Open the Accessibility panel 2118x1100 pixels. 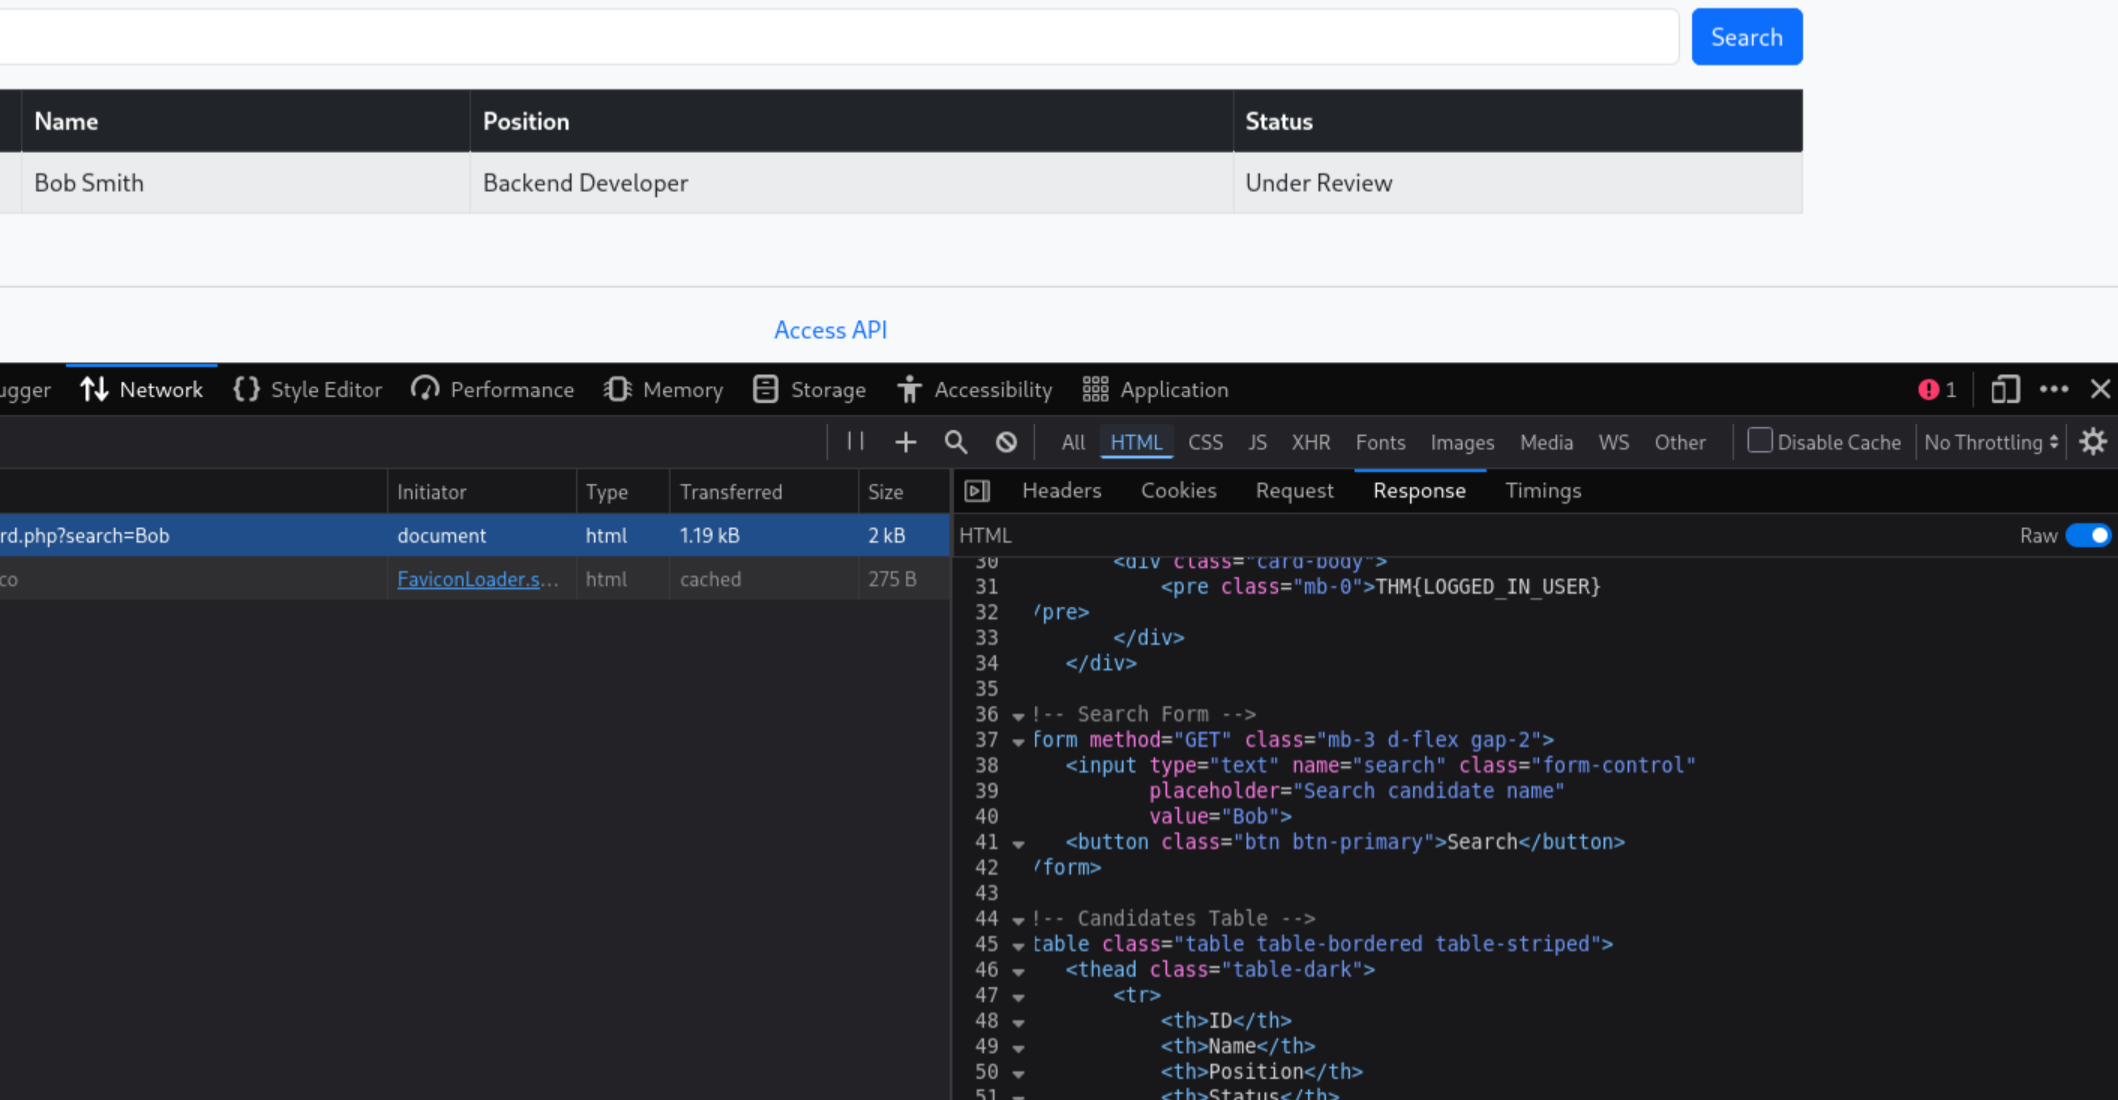tap(975, 390)
